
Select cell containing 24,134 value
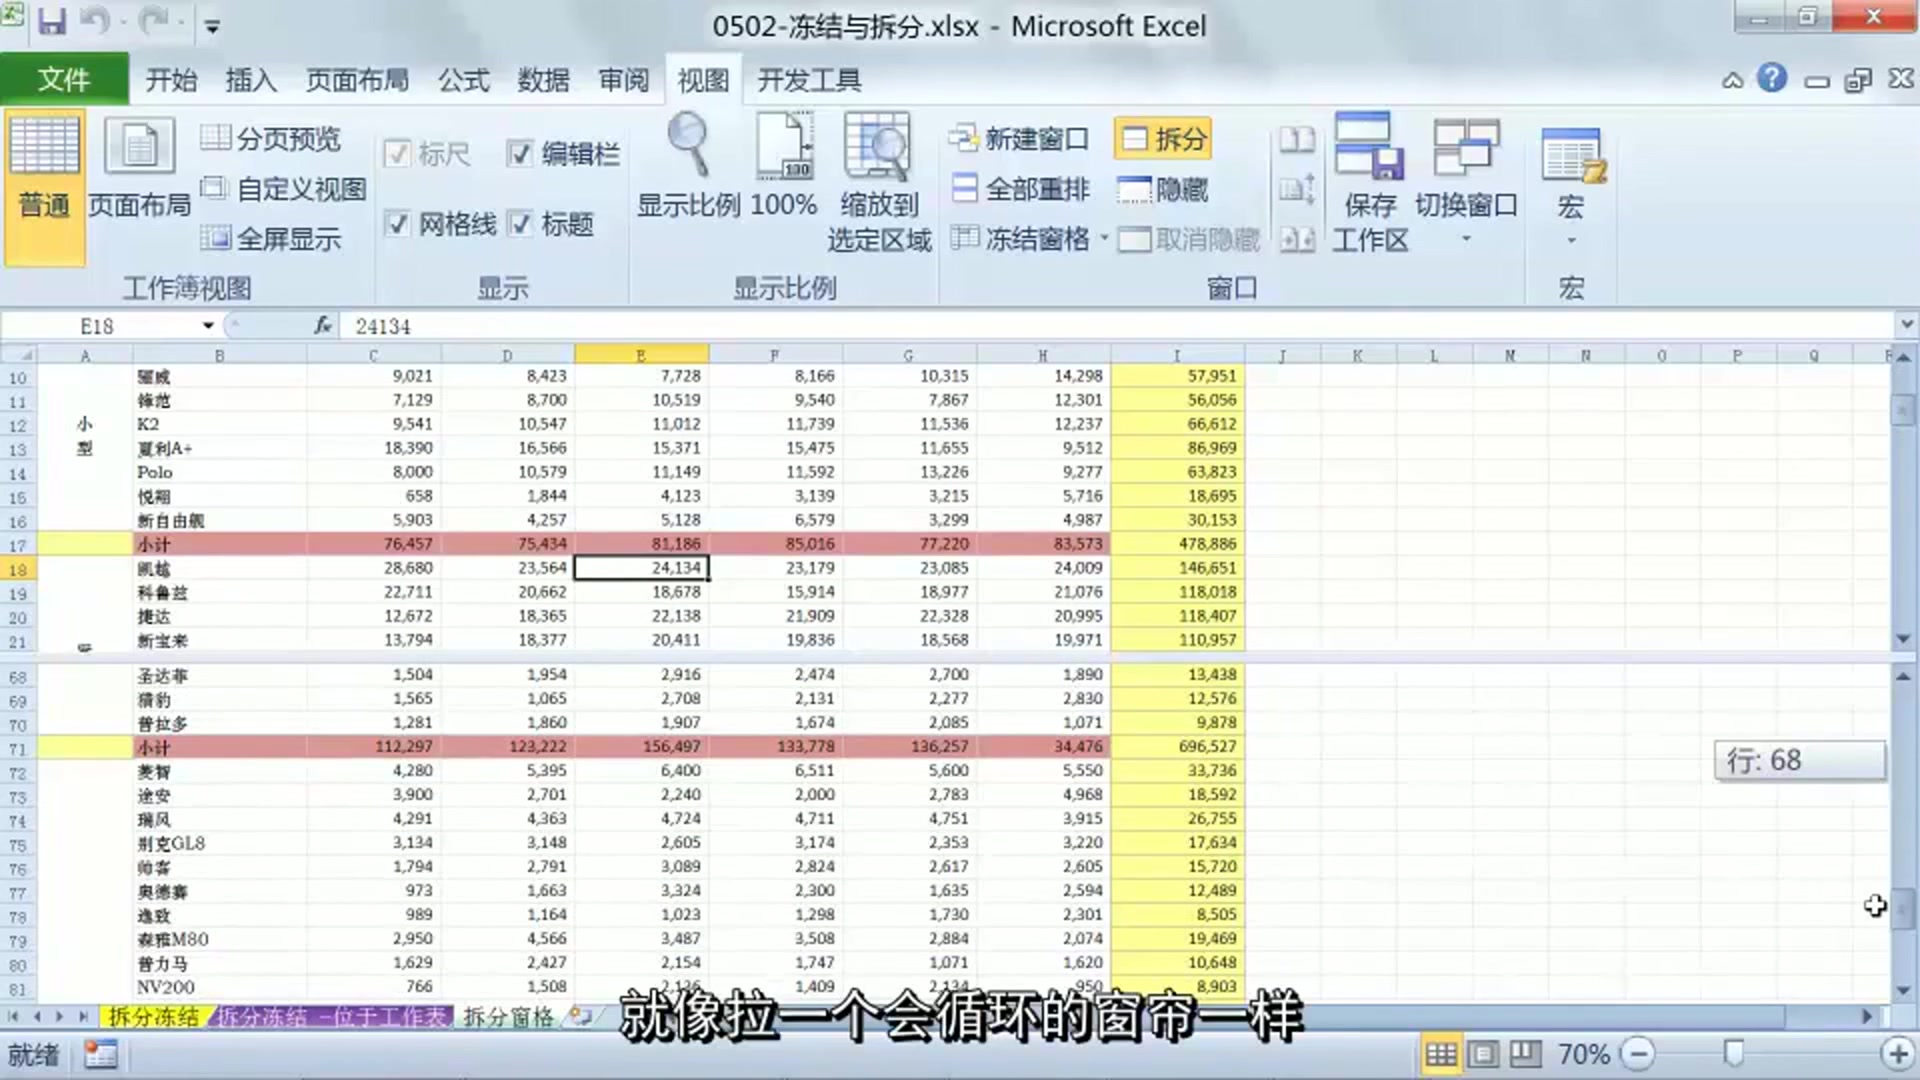(641, 567)
